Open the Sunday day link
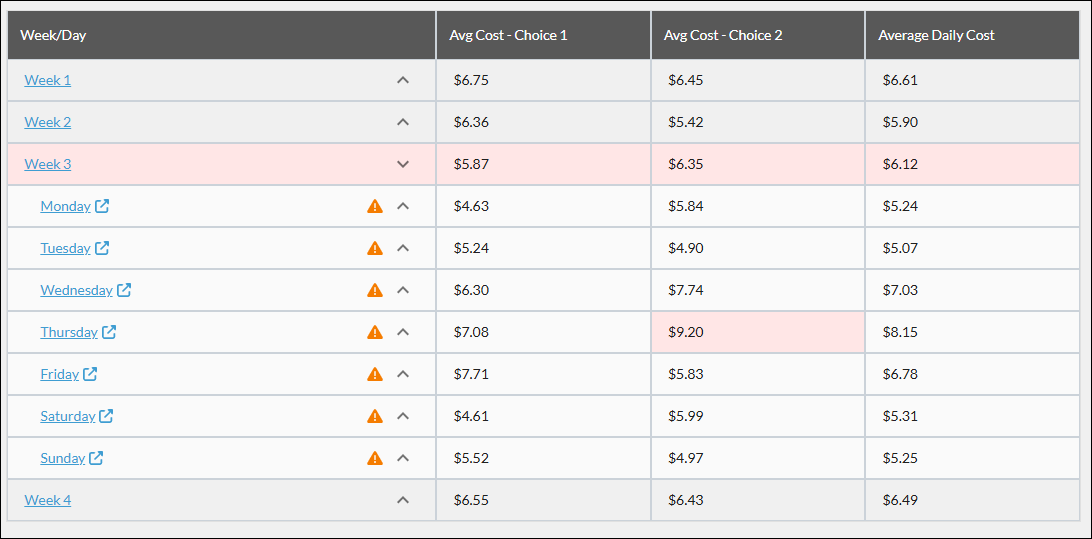1092x539 pixels. pyautogui.click(x=63, y=458)
